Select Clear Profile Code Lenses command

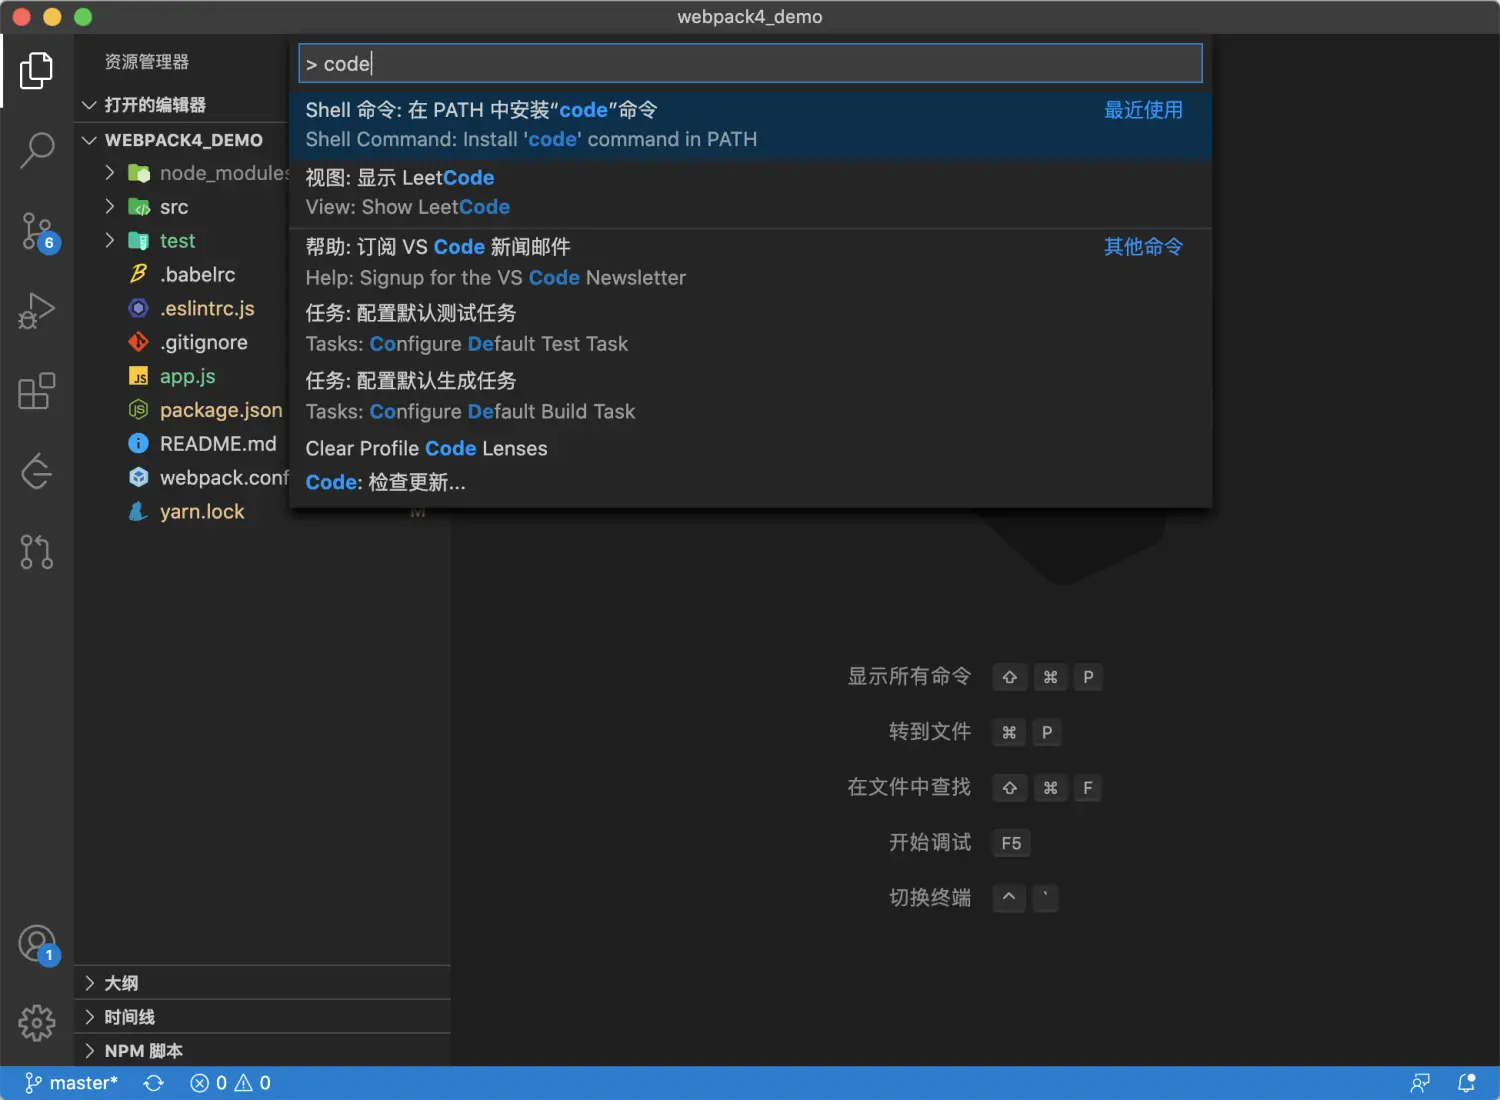tap(750, 449)
